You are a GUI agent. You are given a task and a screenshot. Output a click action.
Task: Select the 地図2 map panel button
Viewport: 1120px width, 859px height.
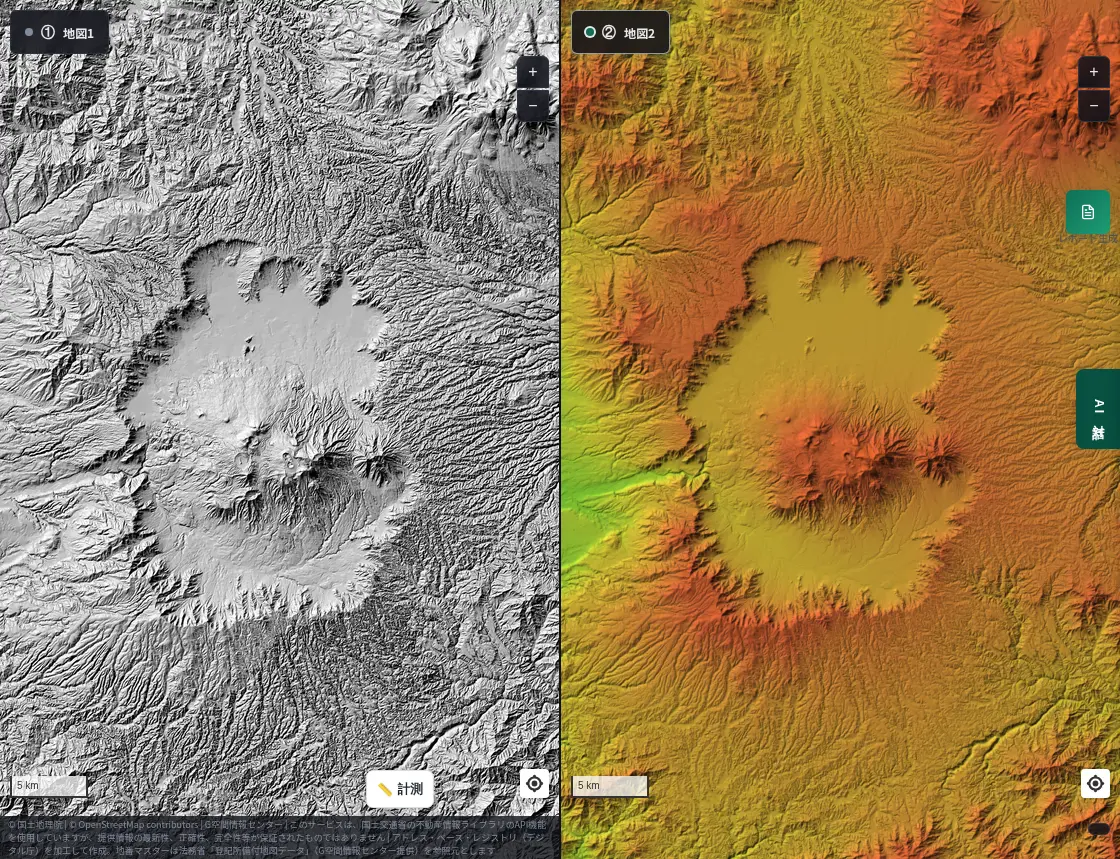coord(621,32)
